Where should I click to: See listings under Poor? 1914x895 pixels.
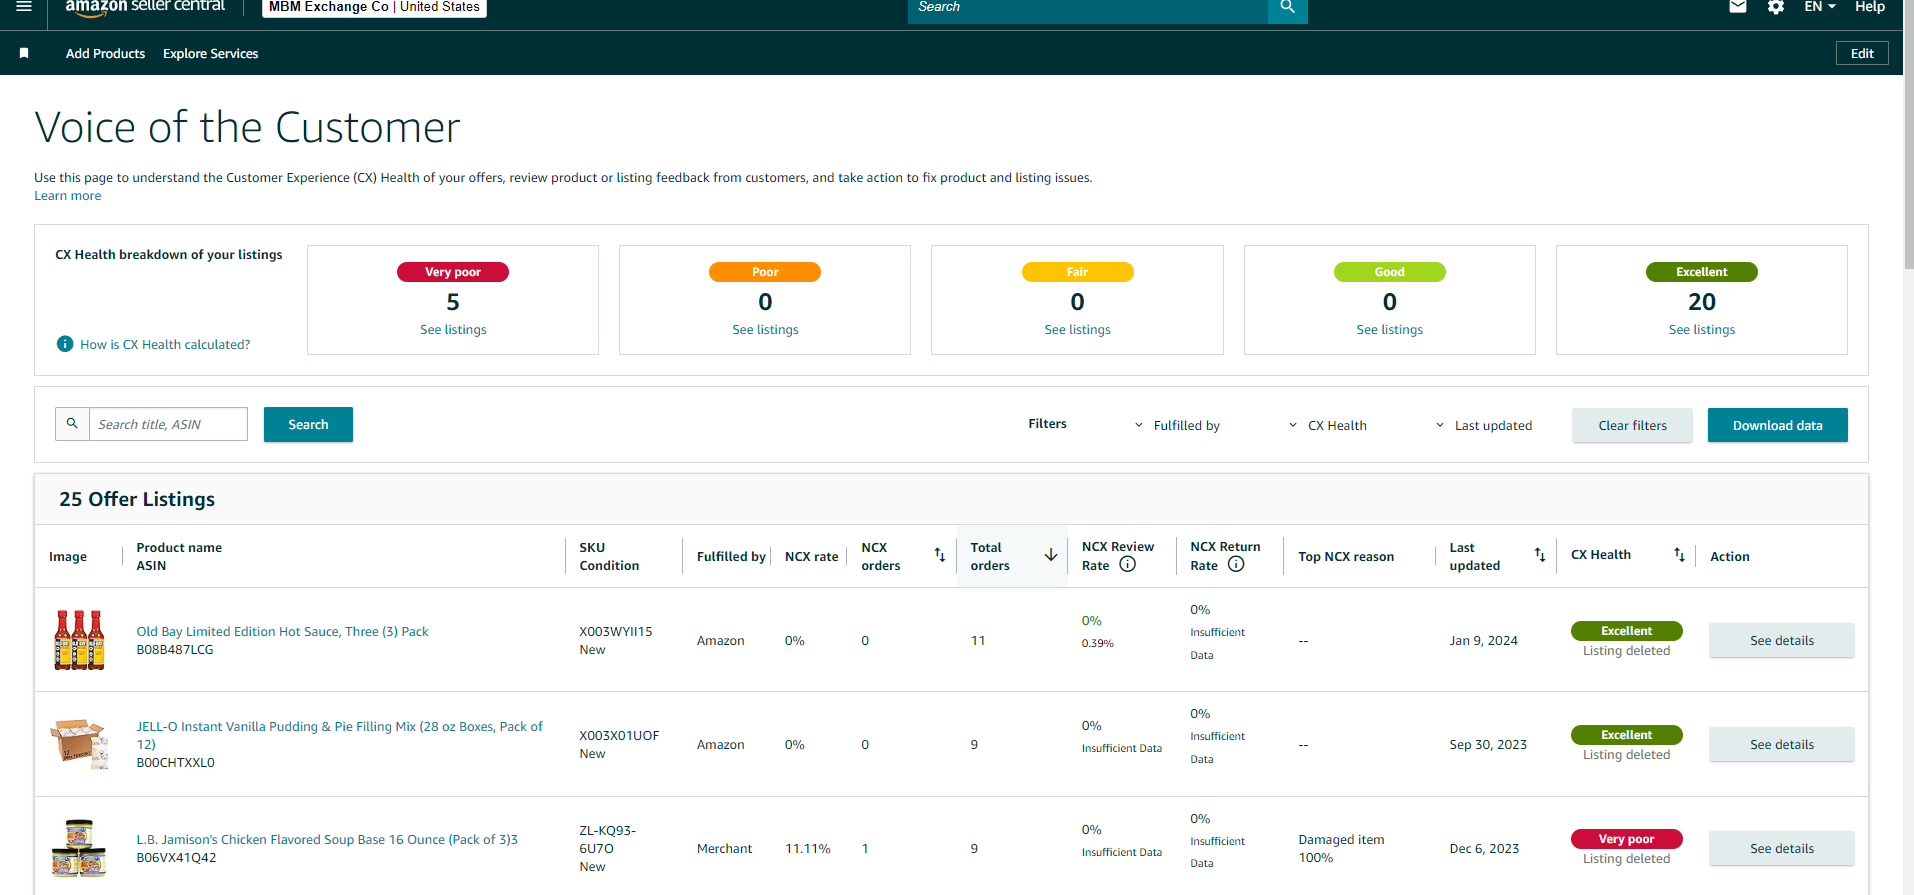tap(765, 329)
